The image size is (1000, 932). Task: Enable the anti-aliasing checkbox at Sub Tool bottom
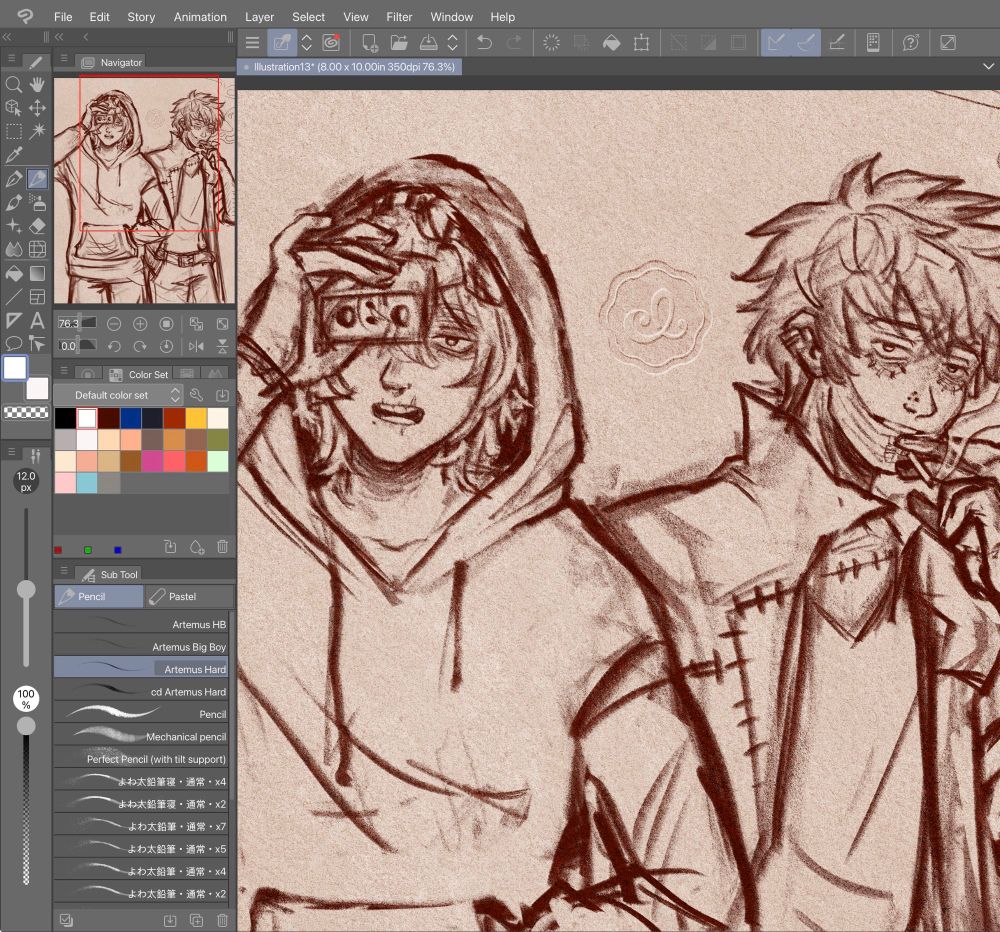pos(66,919)
